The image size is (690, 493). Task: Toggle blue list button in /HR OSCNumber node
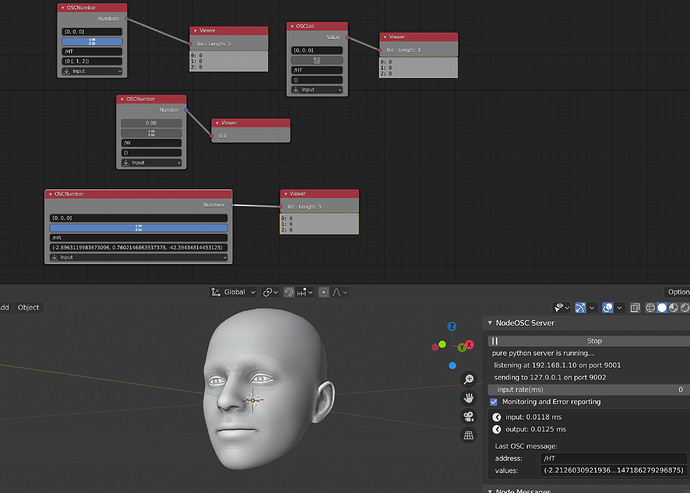click(139, 228)
